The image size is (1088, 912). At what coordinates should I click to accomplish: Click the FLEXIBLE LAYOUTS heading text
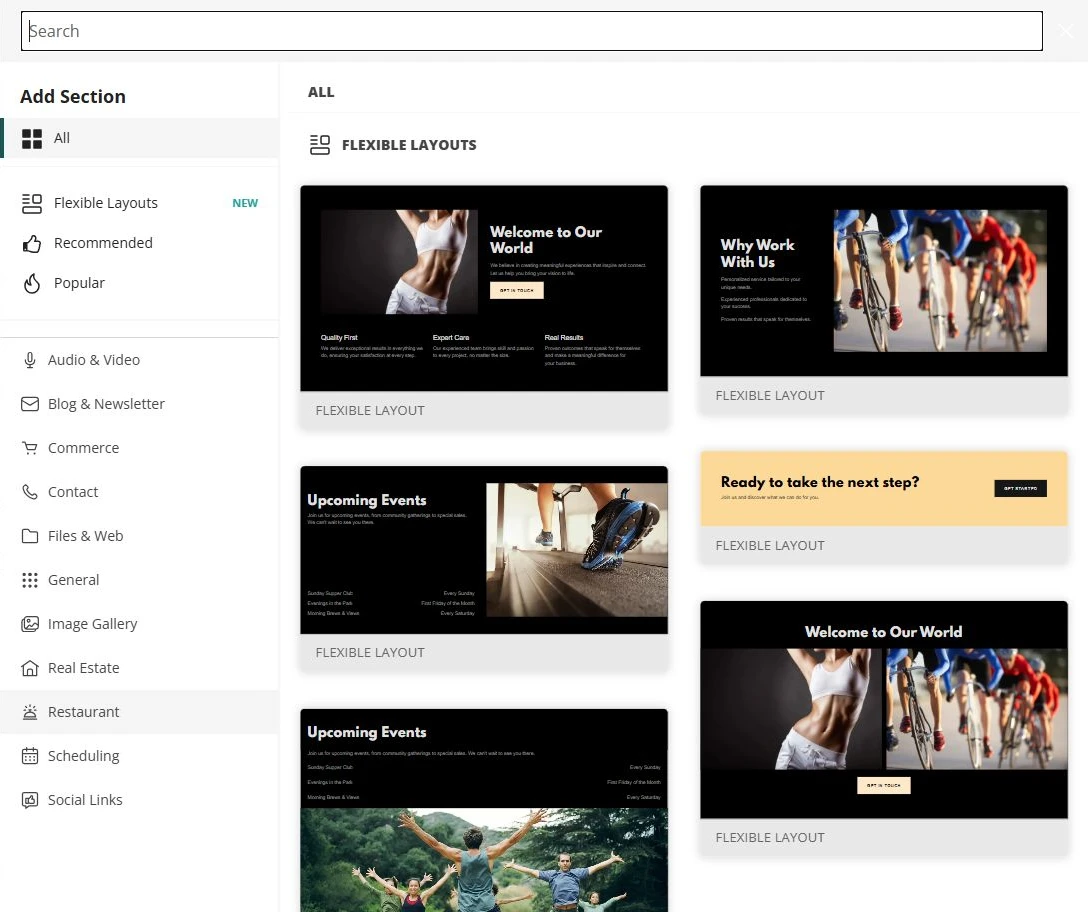click(409, 145)
